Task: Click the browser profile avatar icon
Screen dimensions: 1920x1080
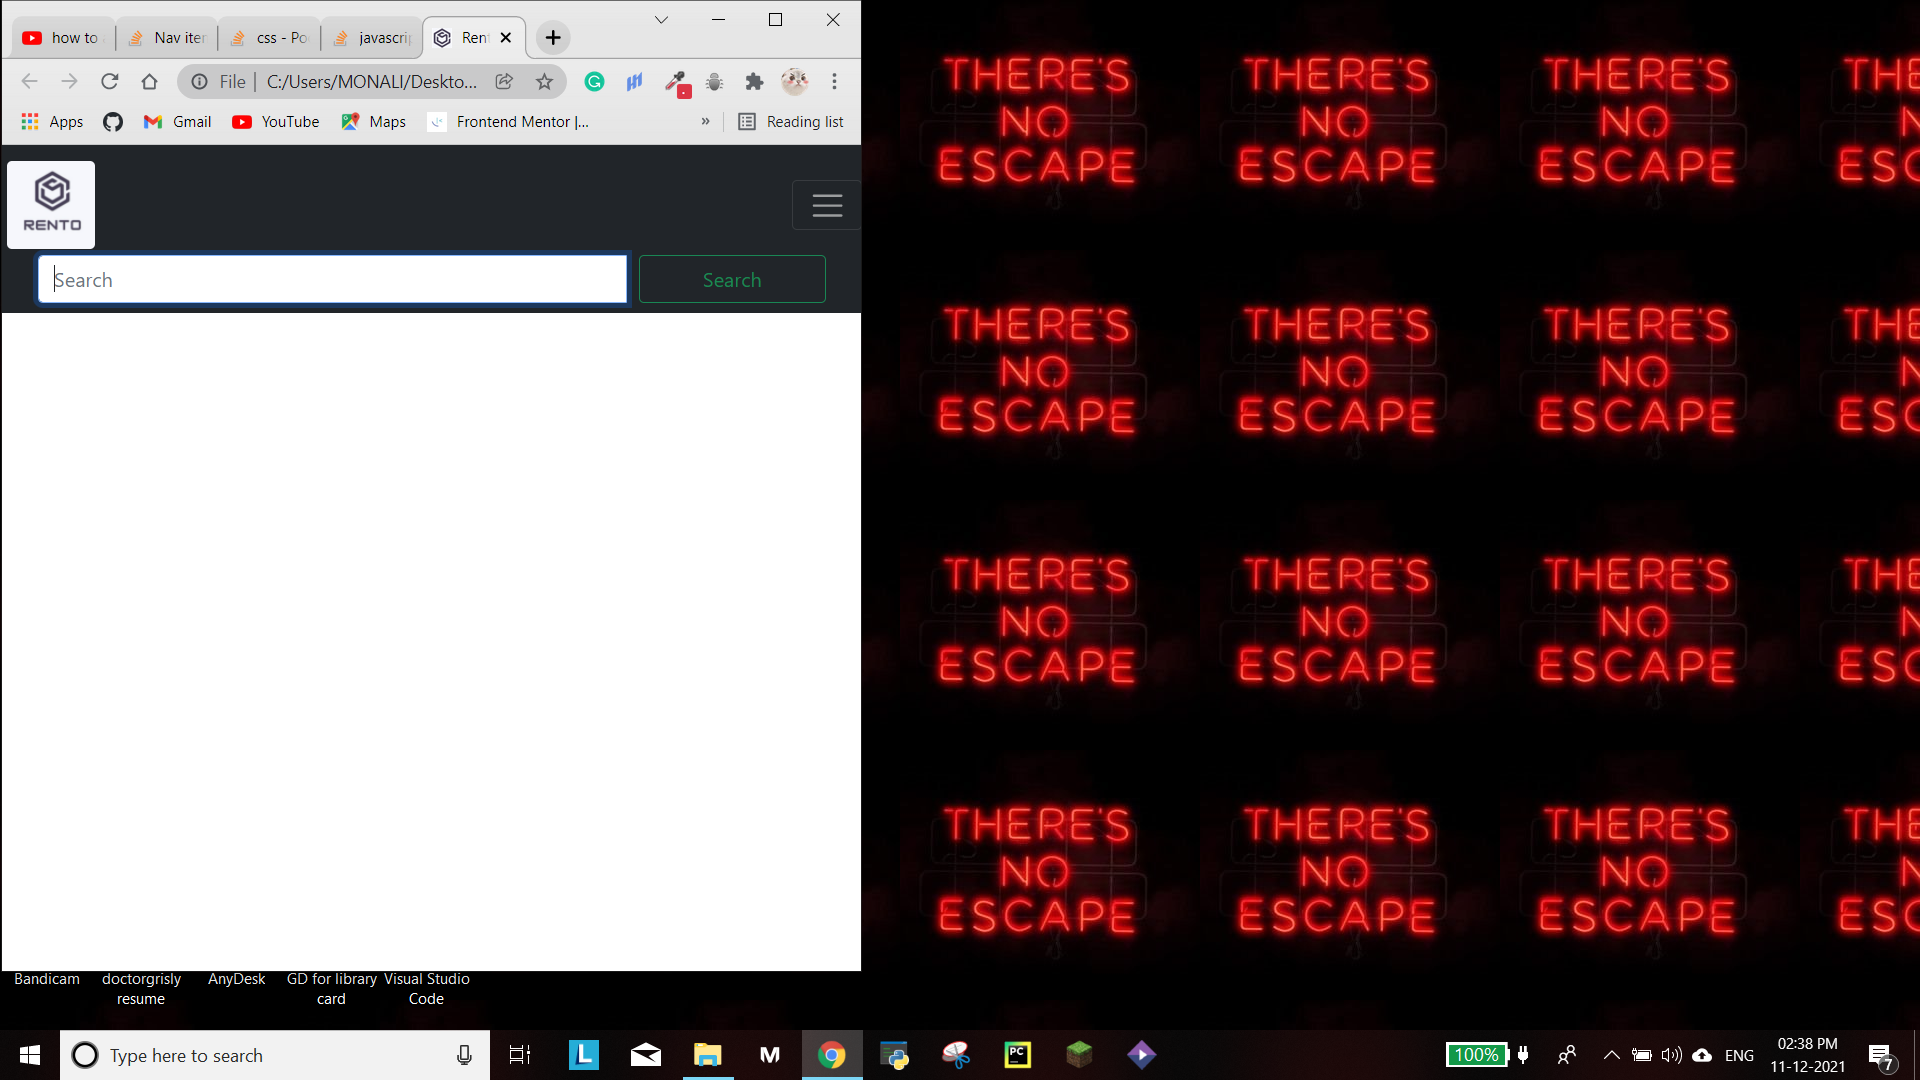Action: [x=794, y=82]
